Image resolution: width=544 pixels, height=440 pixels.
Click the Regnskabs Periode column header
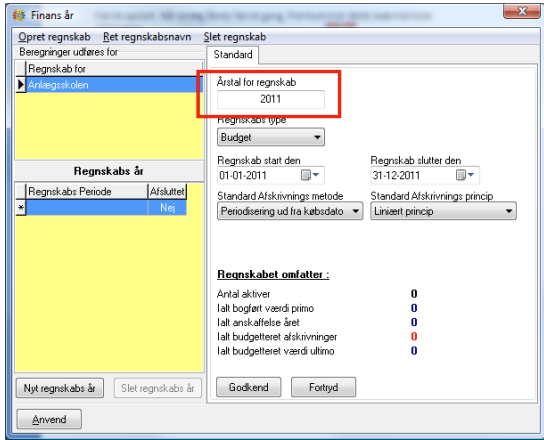click(87, 192)
